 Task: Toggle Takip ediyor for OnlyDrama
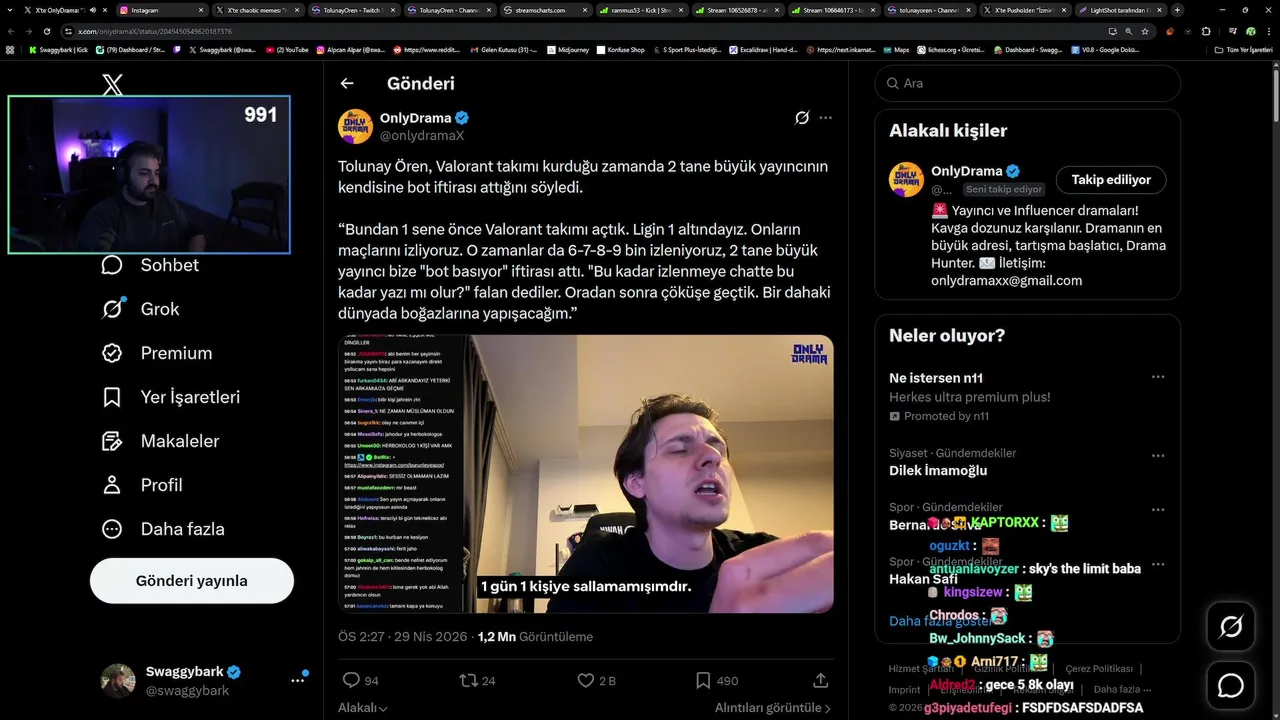(x=1111, y=180)
